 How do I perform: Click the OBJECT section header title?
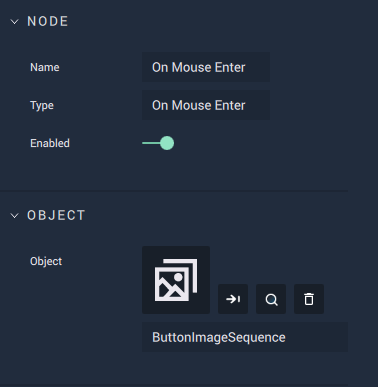[x=56, y=216]
